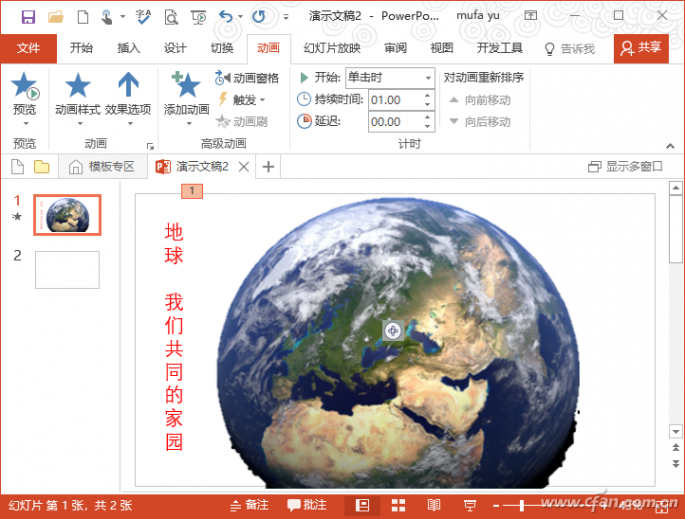The image size is (685, 519).
Task: Open the 文件 tab
Action: (28, 48)
